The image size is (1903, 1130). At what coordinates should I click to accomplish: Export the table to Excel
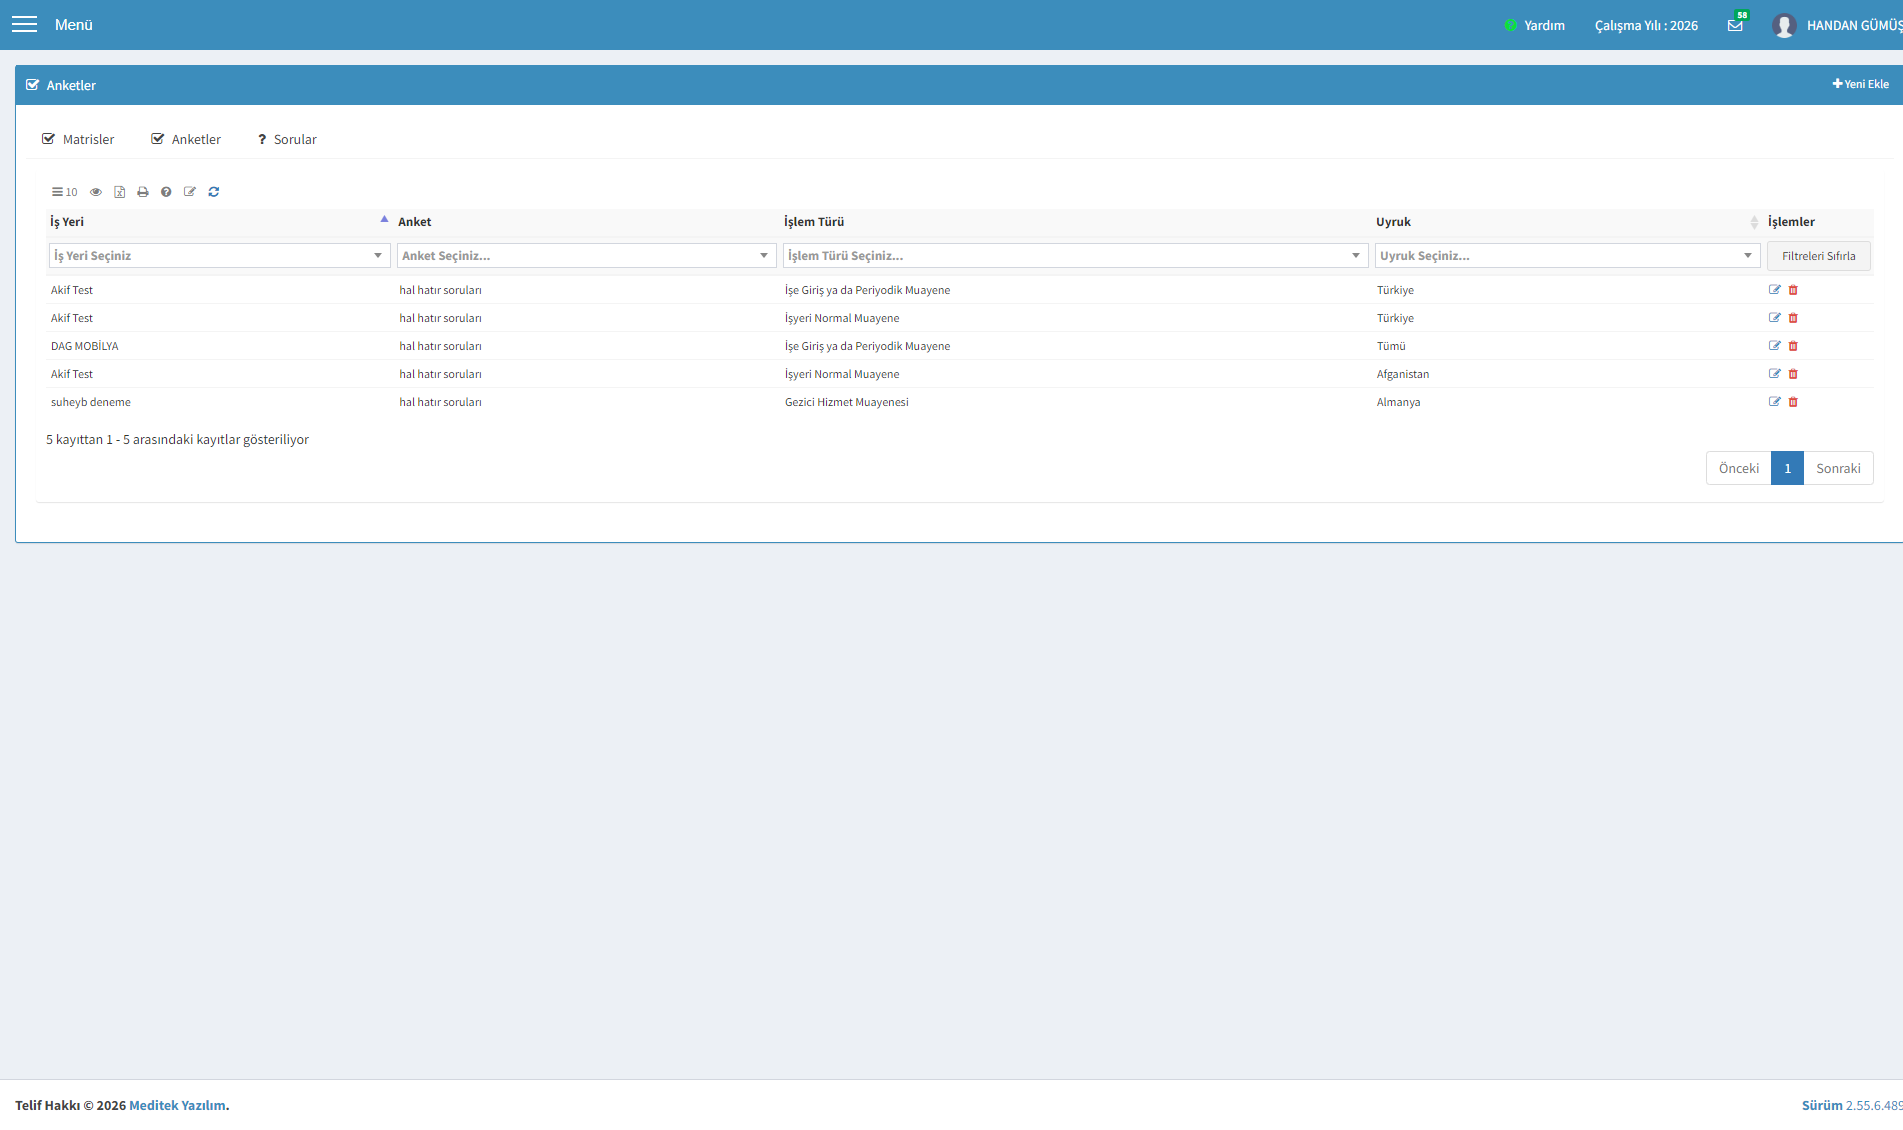(119, 192)
